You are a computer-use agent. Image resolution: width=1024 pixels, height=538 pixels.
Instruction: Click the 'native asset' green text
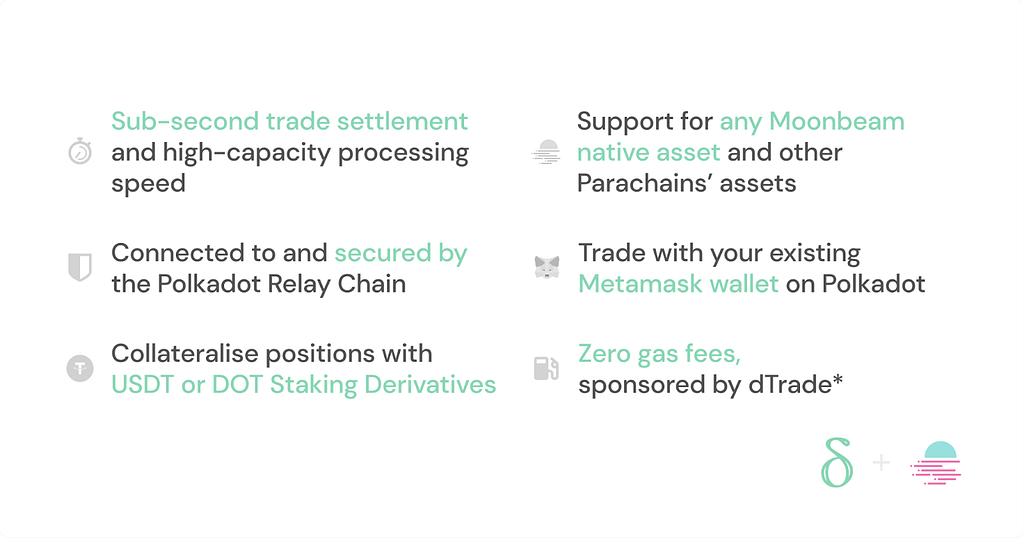(648, 153)
